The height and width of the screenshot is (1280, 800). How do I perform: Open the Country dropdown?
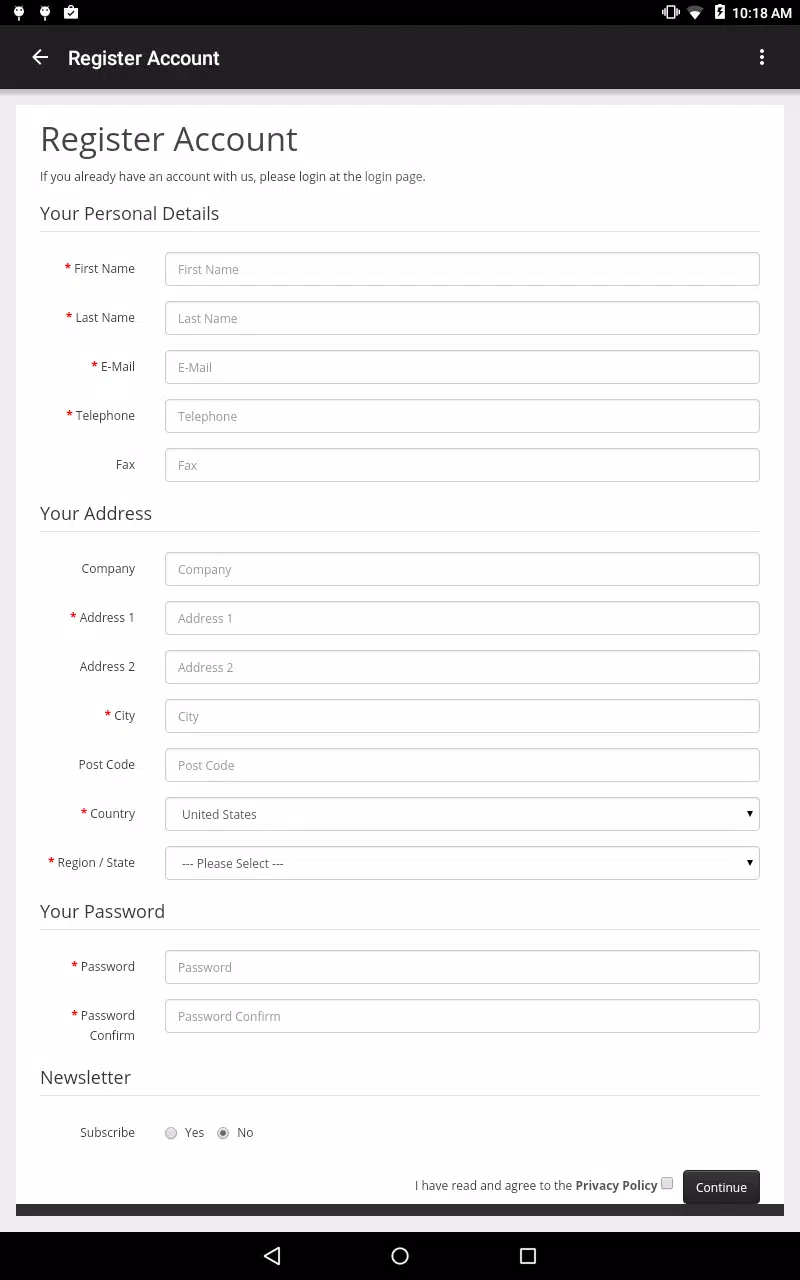[462, 814]
